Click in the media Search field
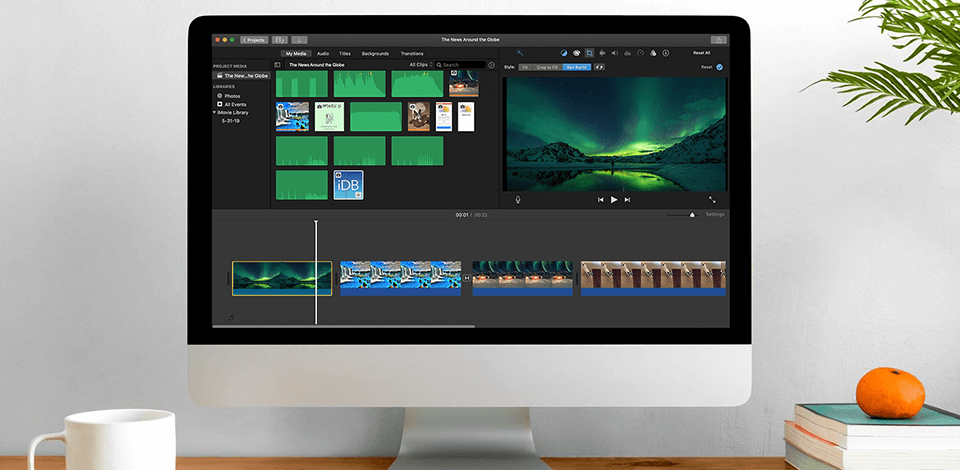 click(x=460, y=64)
